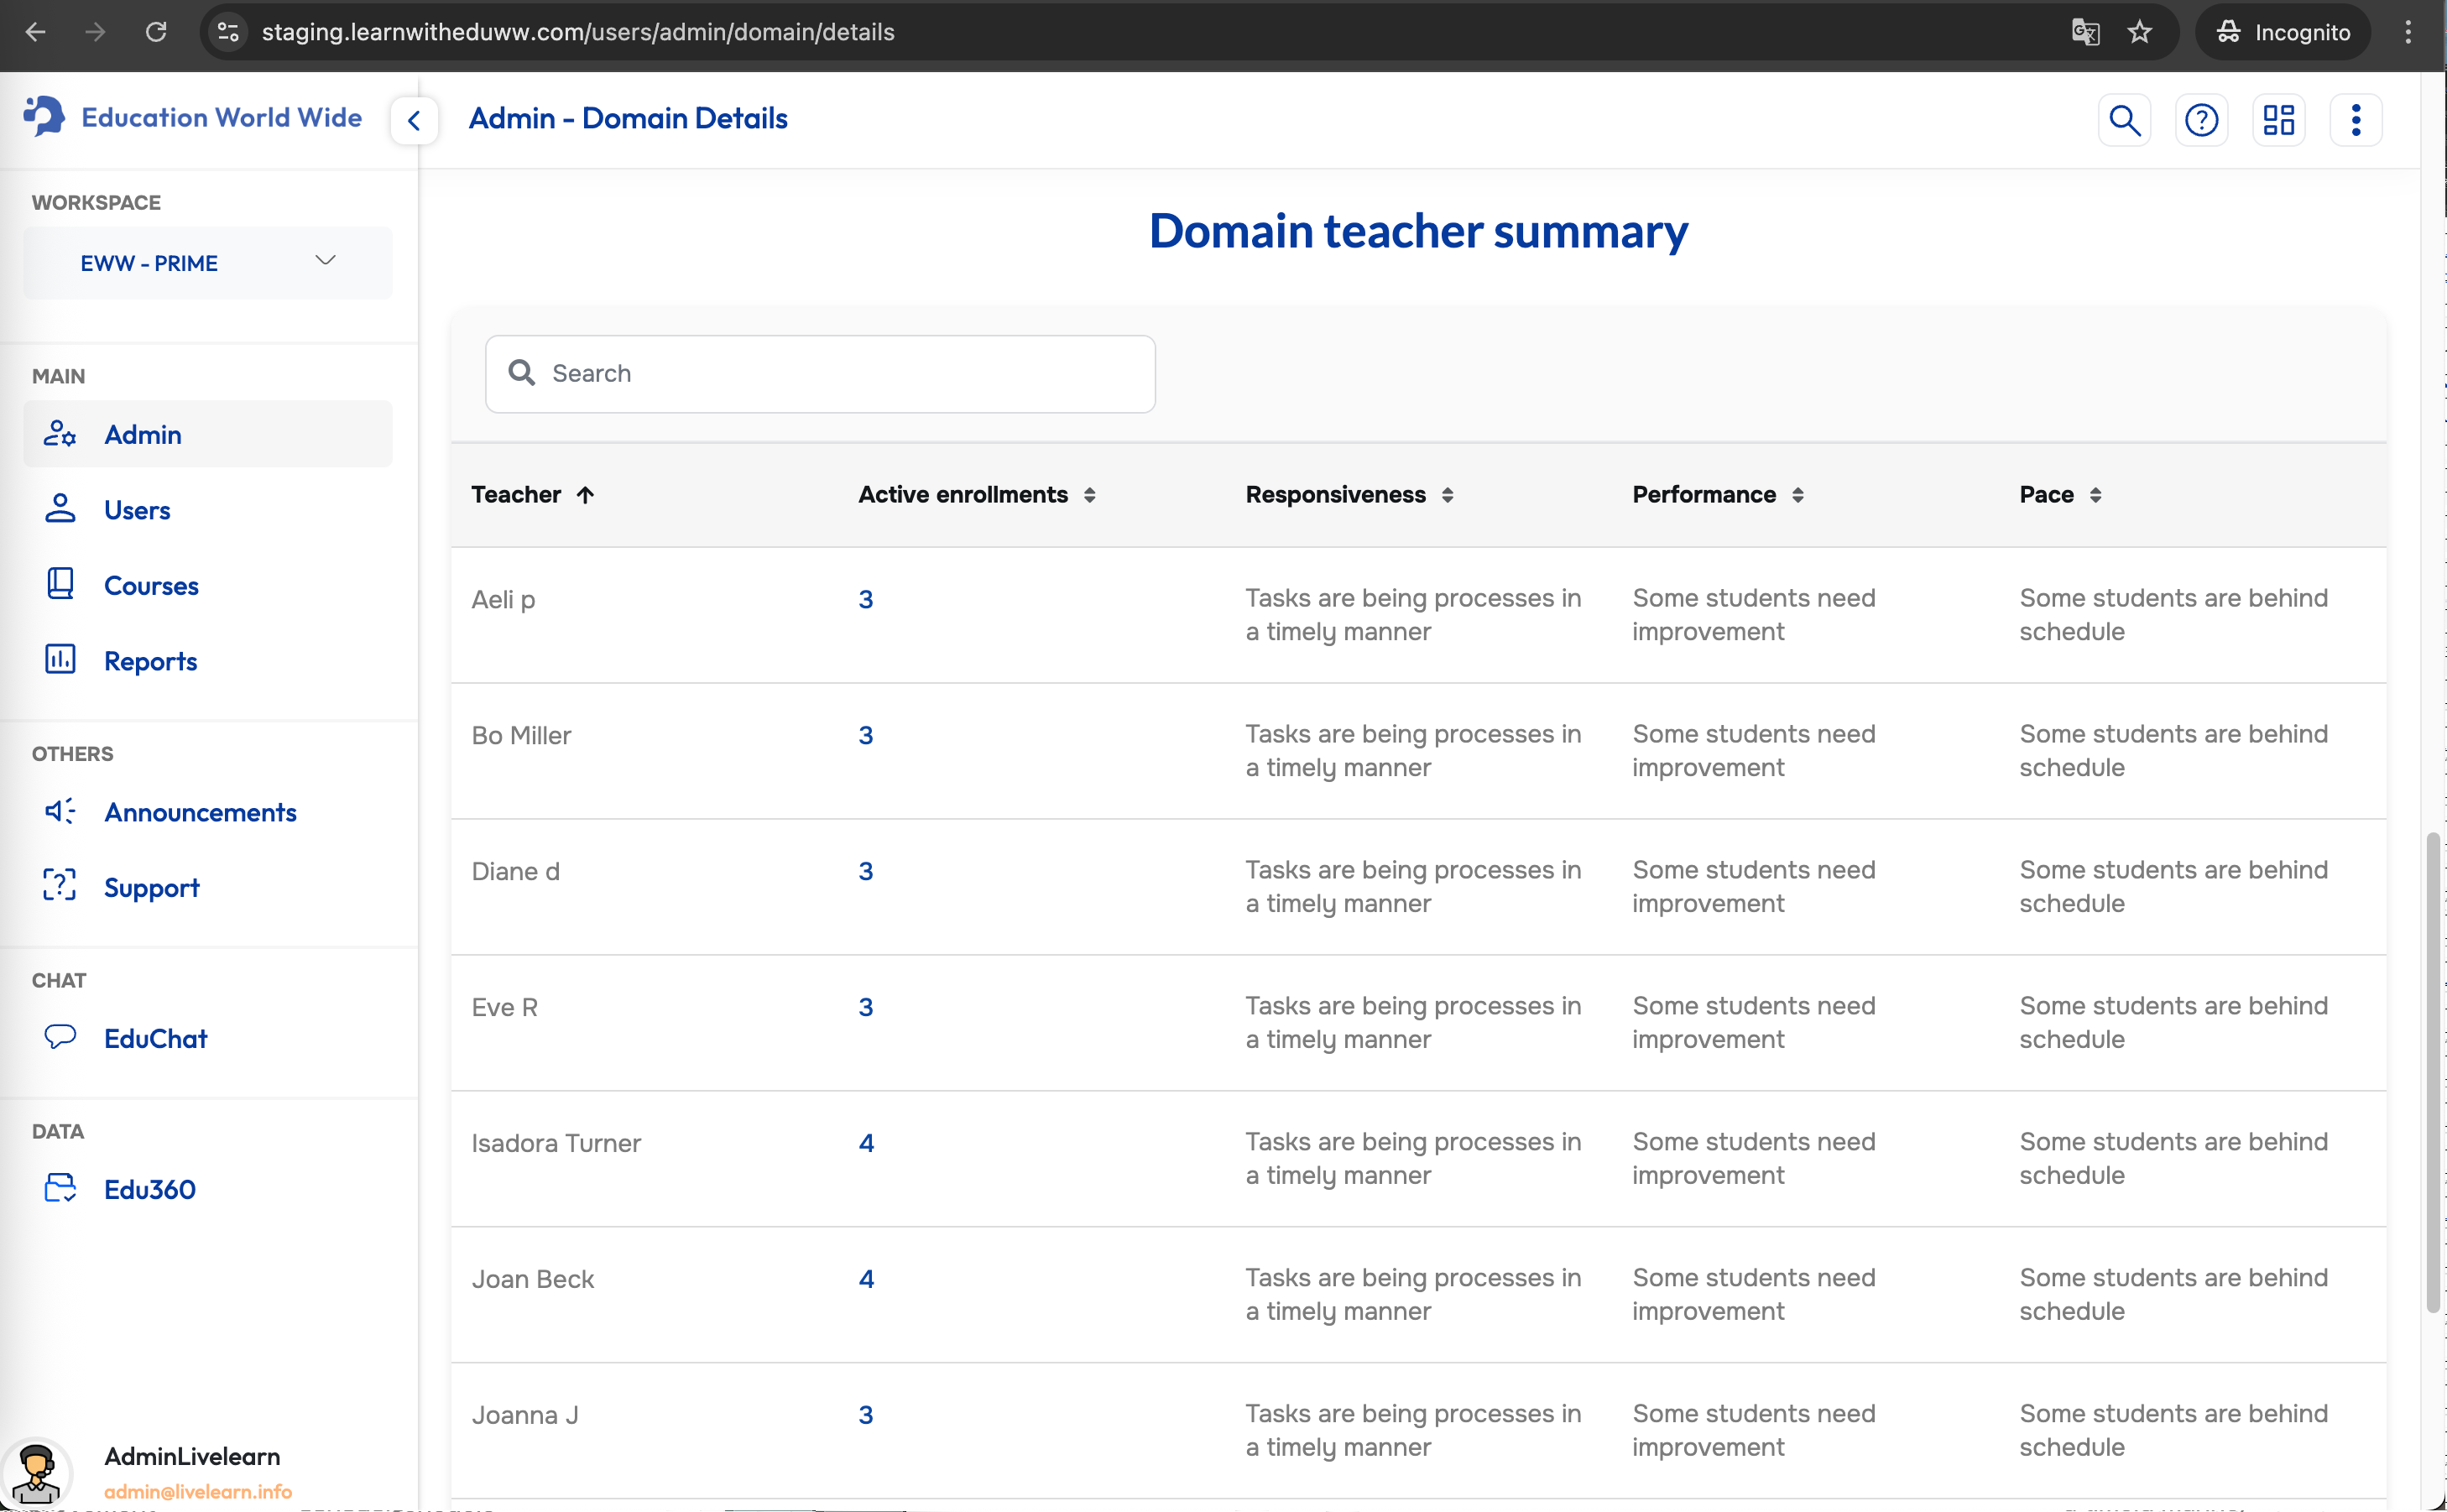Reload the page with browser refresh icon
The height and width of the screenshot is (1512, 2447).
pyautogui.click(x=156, y=32)
